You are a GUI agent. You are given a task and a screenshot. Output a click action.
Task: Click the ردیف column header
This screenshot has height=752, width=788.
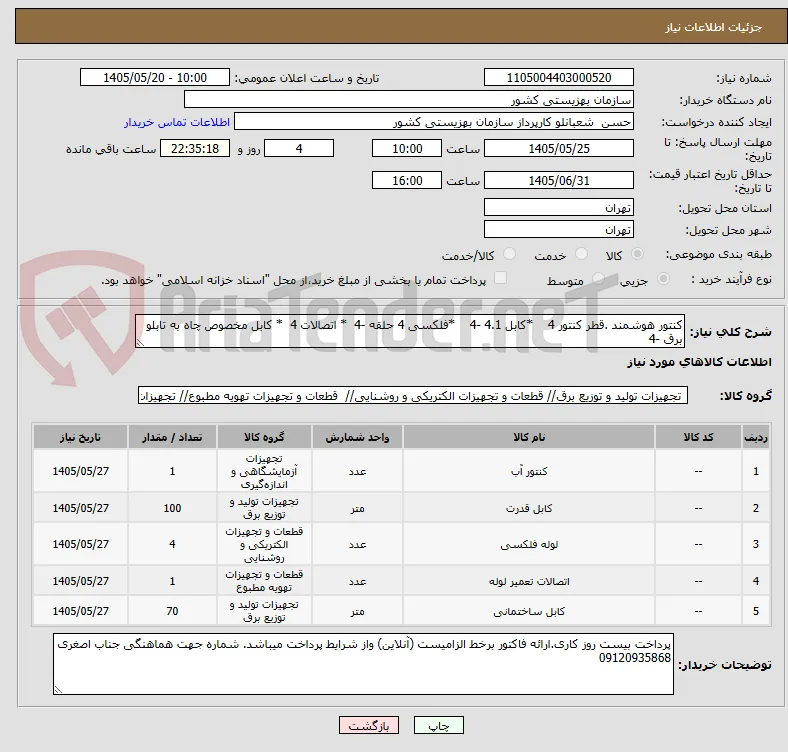(x=755, y=437)
